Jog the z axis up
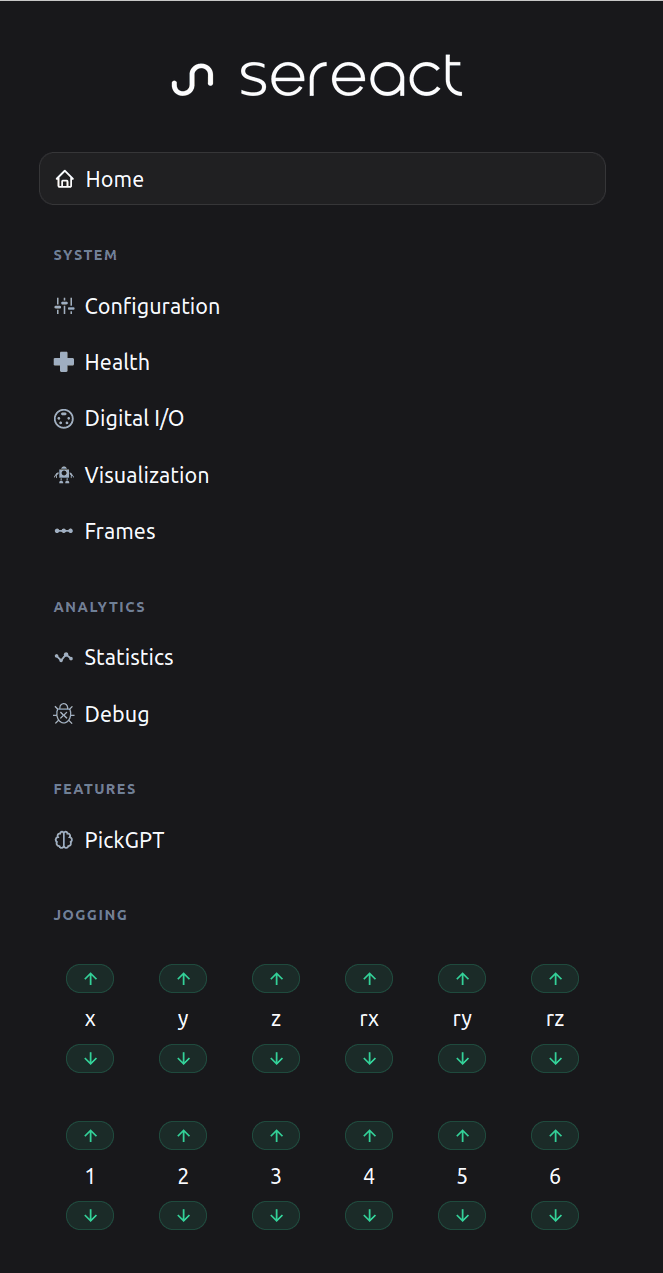The height and width of the screenshot is (1273, 663). (x=276, y=979)
